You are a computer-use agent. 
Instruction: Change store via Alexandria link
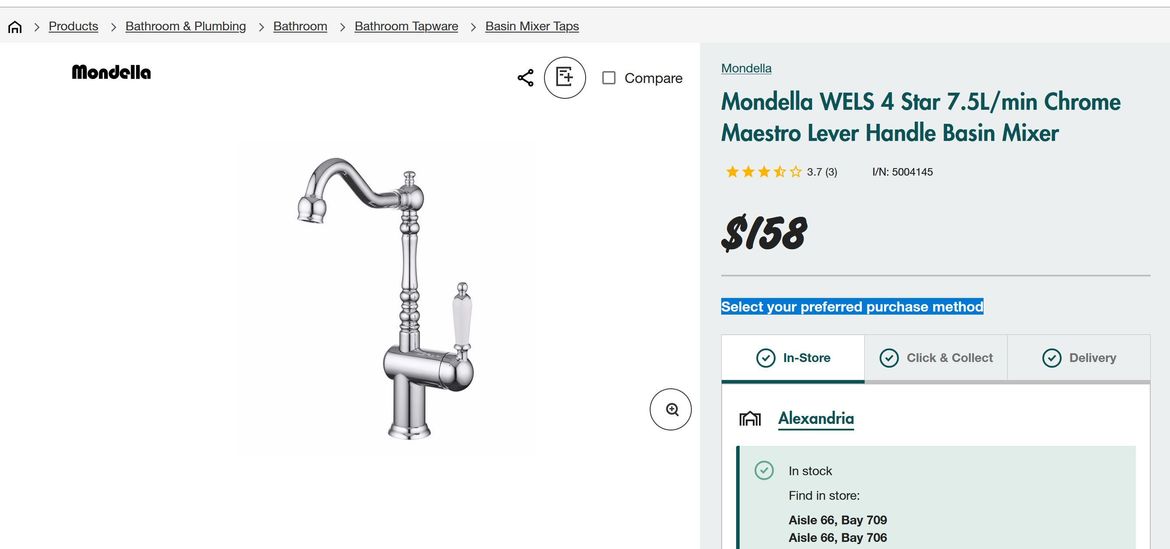pyautogui.click(x=816, y=418)
